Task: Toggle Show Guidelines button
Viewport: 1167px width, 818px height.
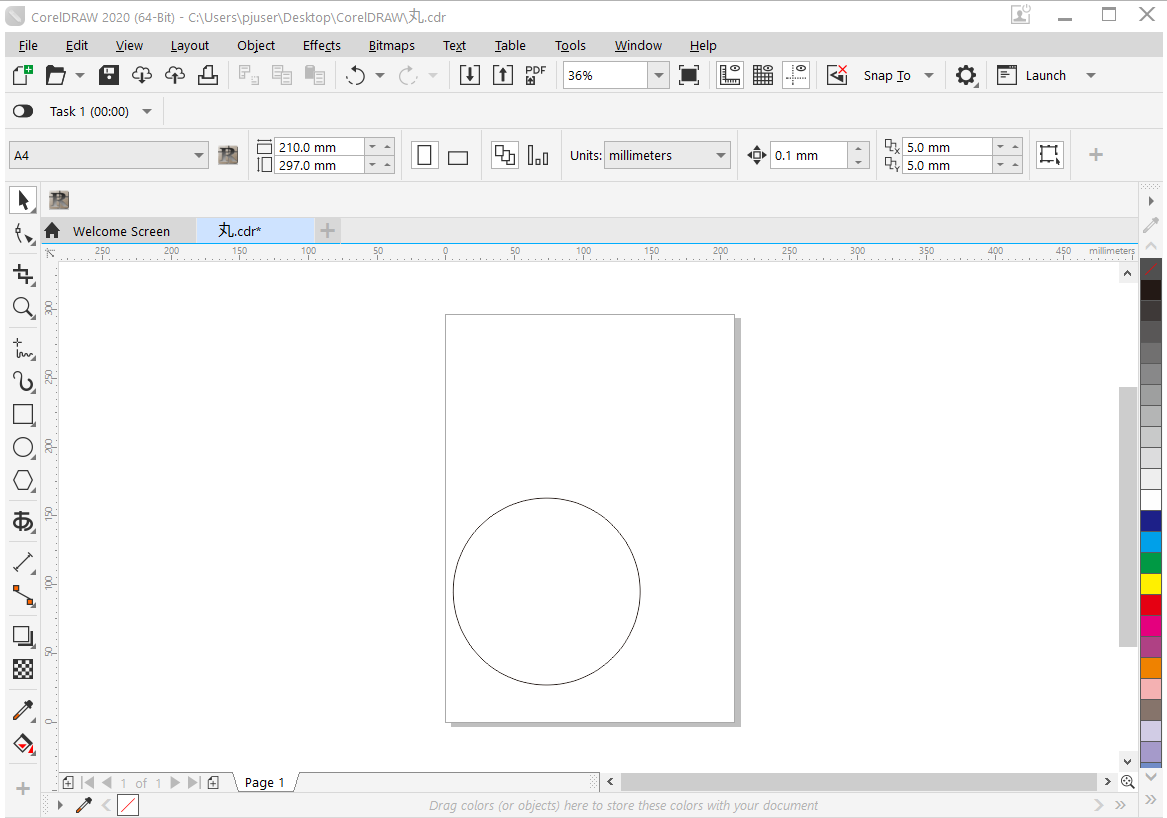Action: [796, 75]
